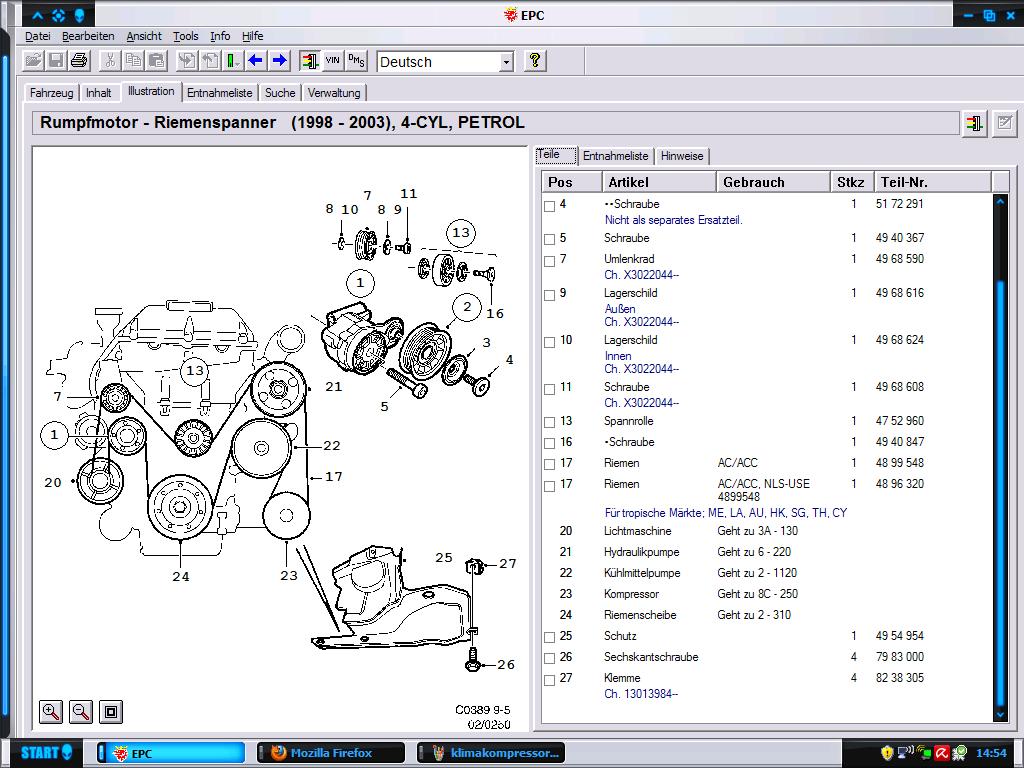This screenshot has height=768, width=1024.
Task: Switch to Mozilla Firefox in taskbar
Action: click(x=331, y=752)
